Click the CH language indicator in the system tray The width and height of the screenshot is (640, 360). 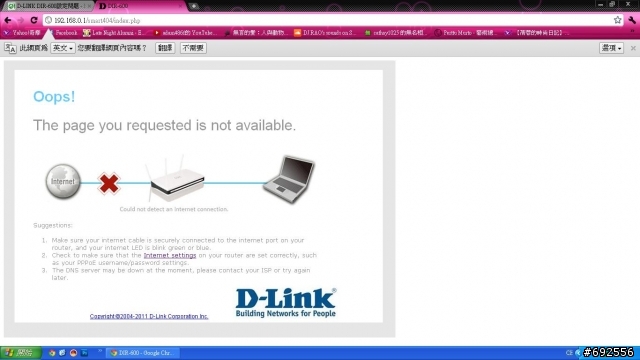tap(569, 353)
